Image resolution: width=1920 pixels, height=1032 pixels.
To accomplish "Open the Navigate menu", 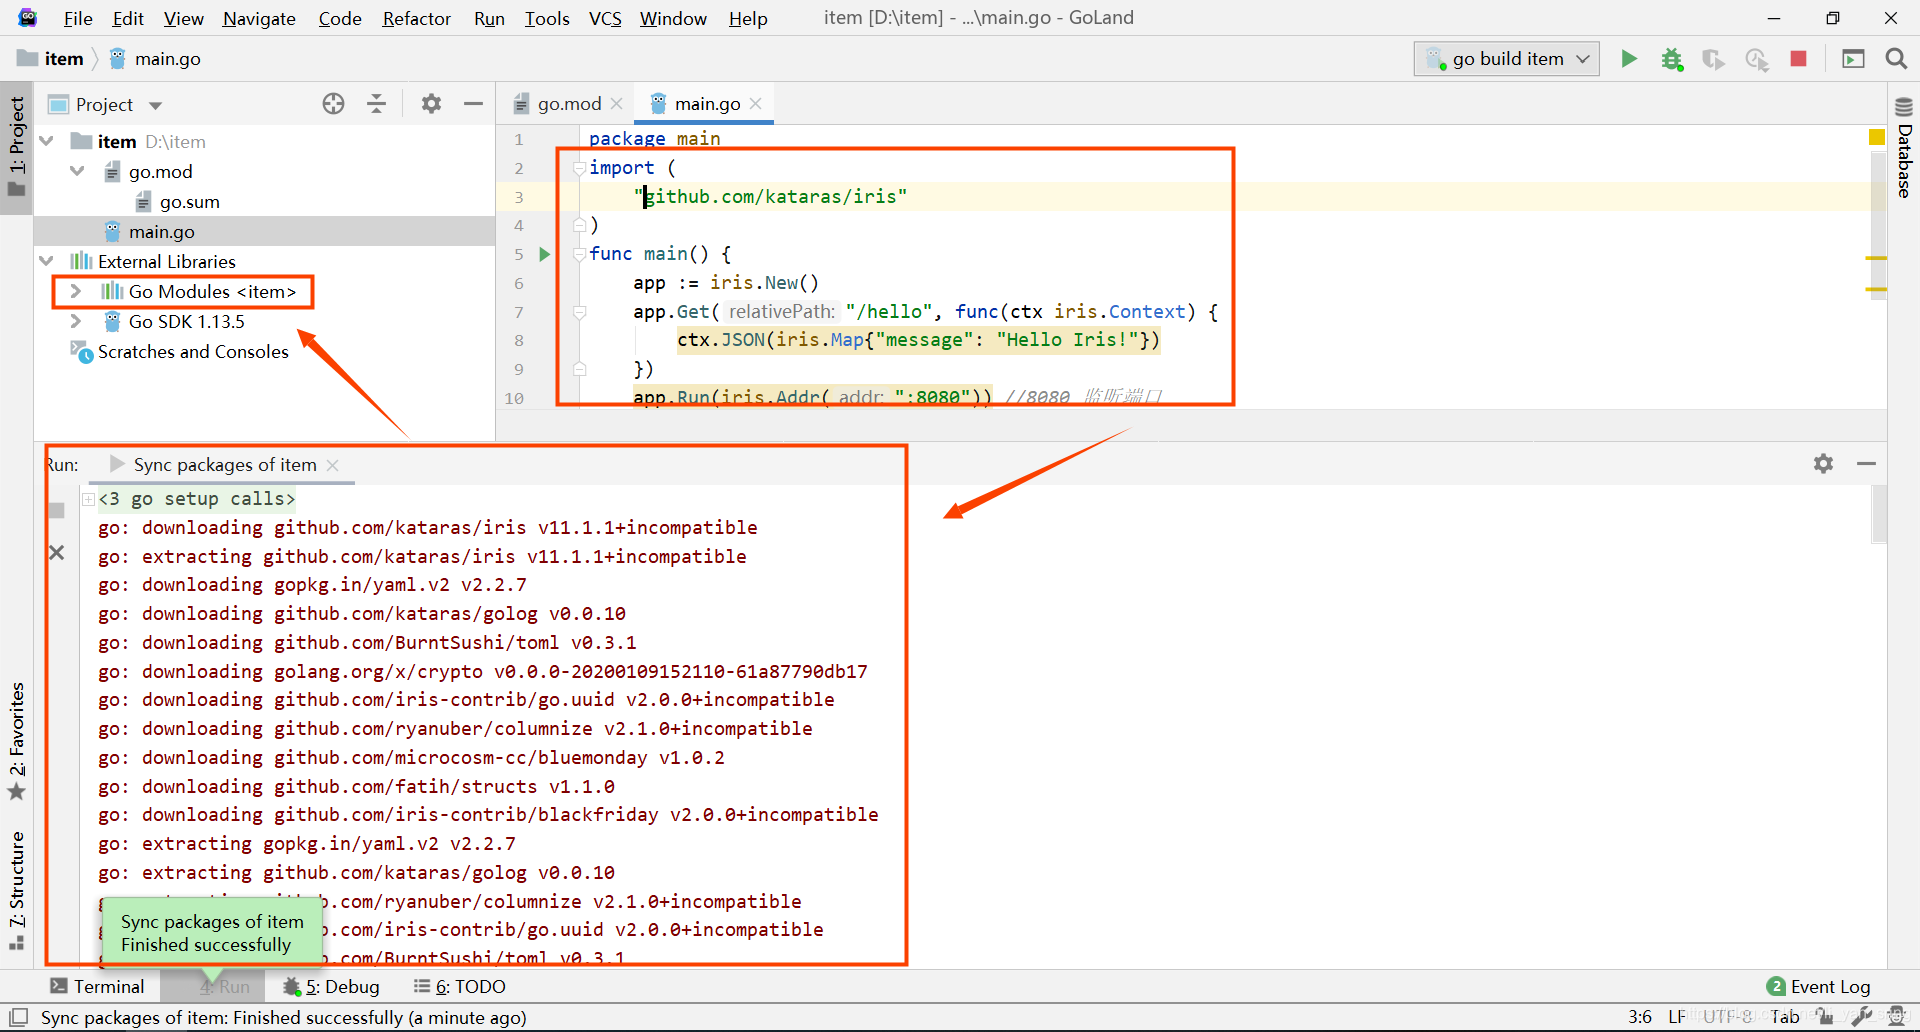I will pyautogui.click(x=259, y=18).
